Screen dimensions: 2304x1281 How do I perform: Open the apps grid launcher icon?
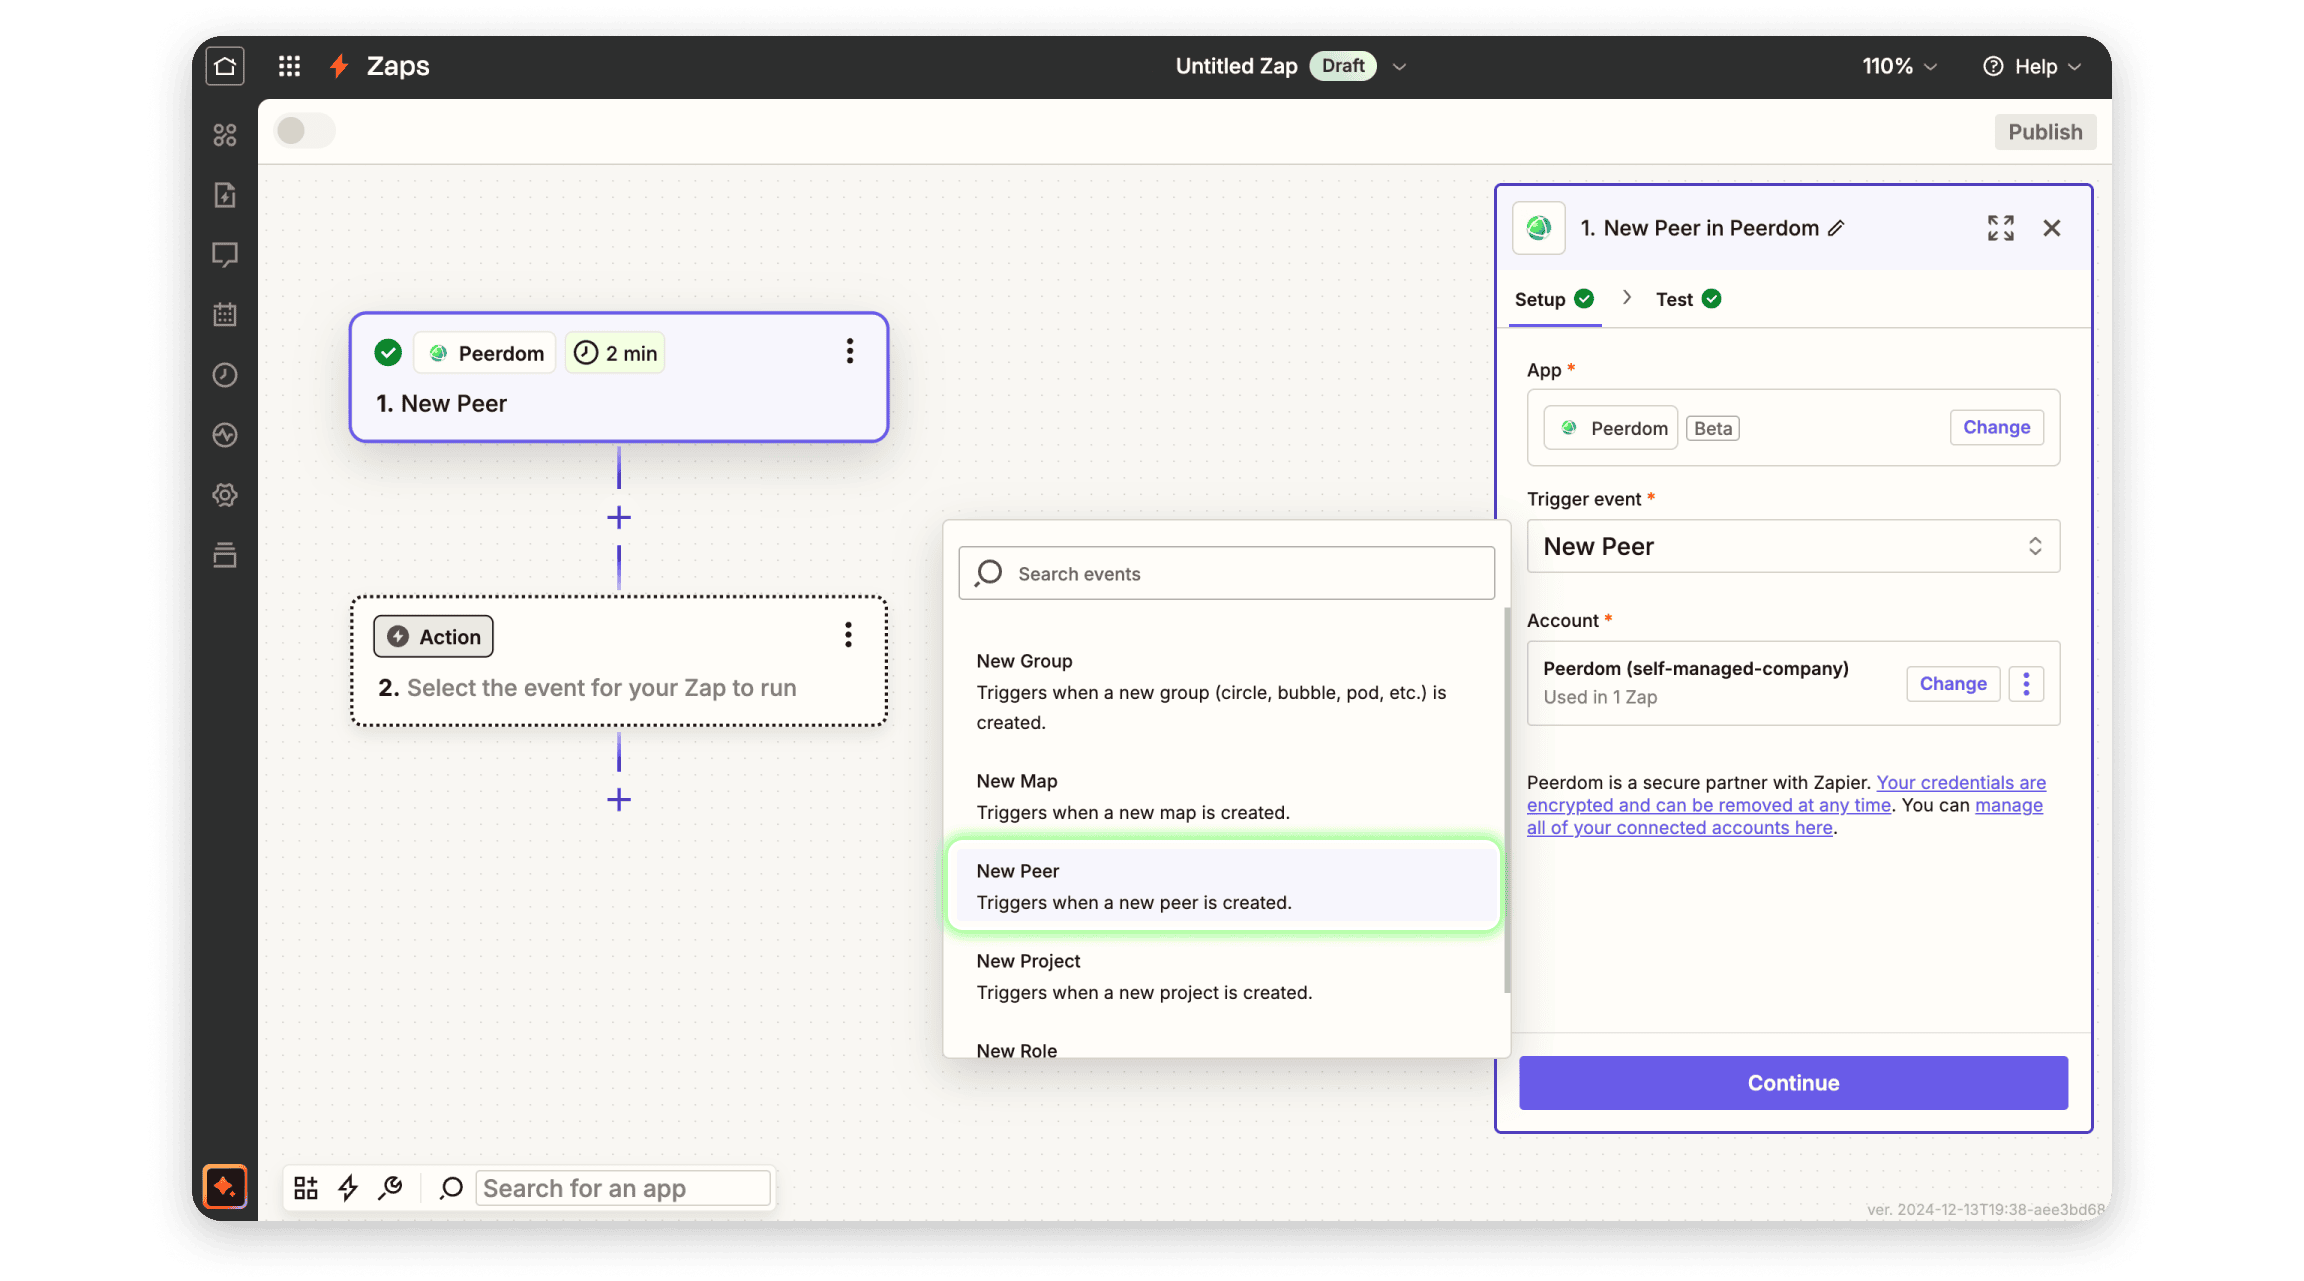[x=289, y=66]
